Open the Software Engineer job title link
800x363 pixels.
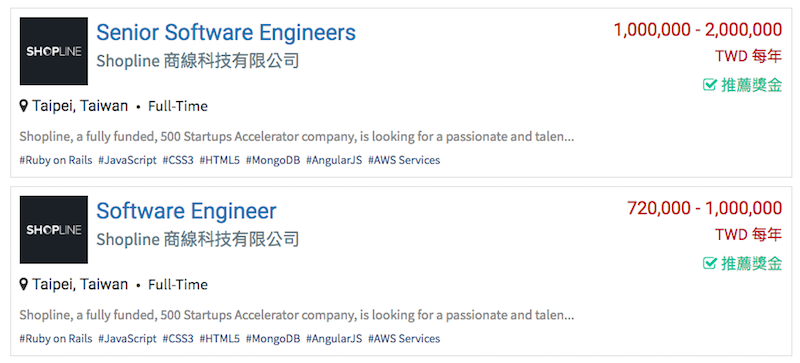tap(186, 211)
